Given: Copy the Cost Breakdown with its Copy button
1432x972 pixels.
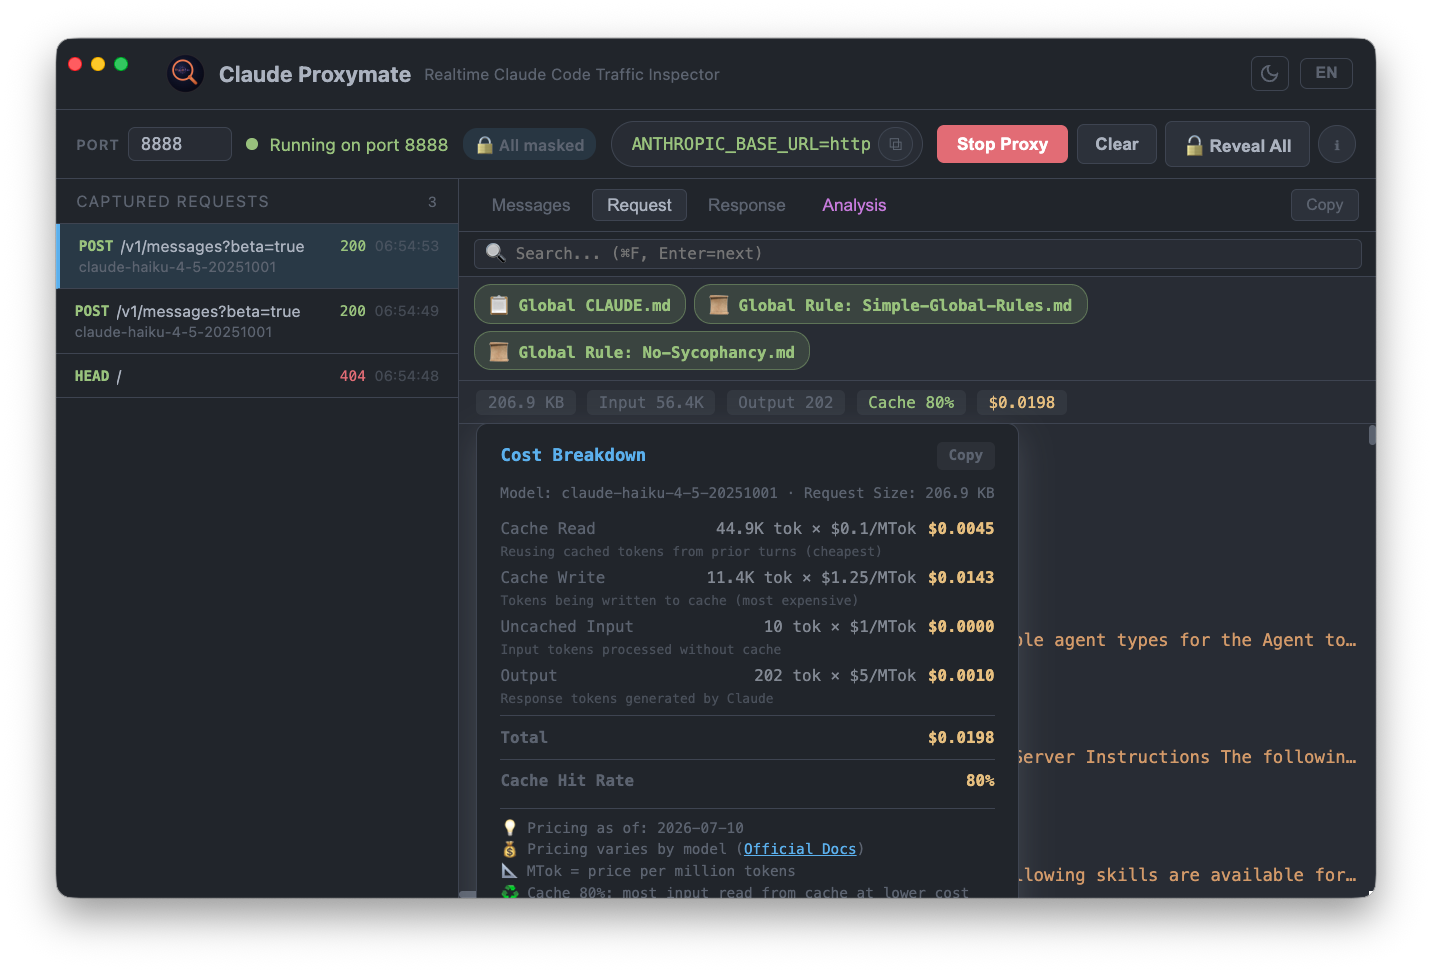Looking at the screenshot, I should 965,455.
